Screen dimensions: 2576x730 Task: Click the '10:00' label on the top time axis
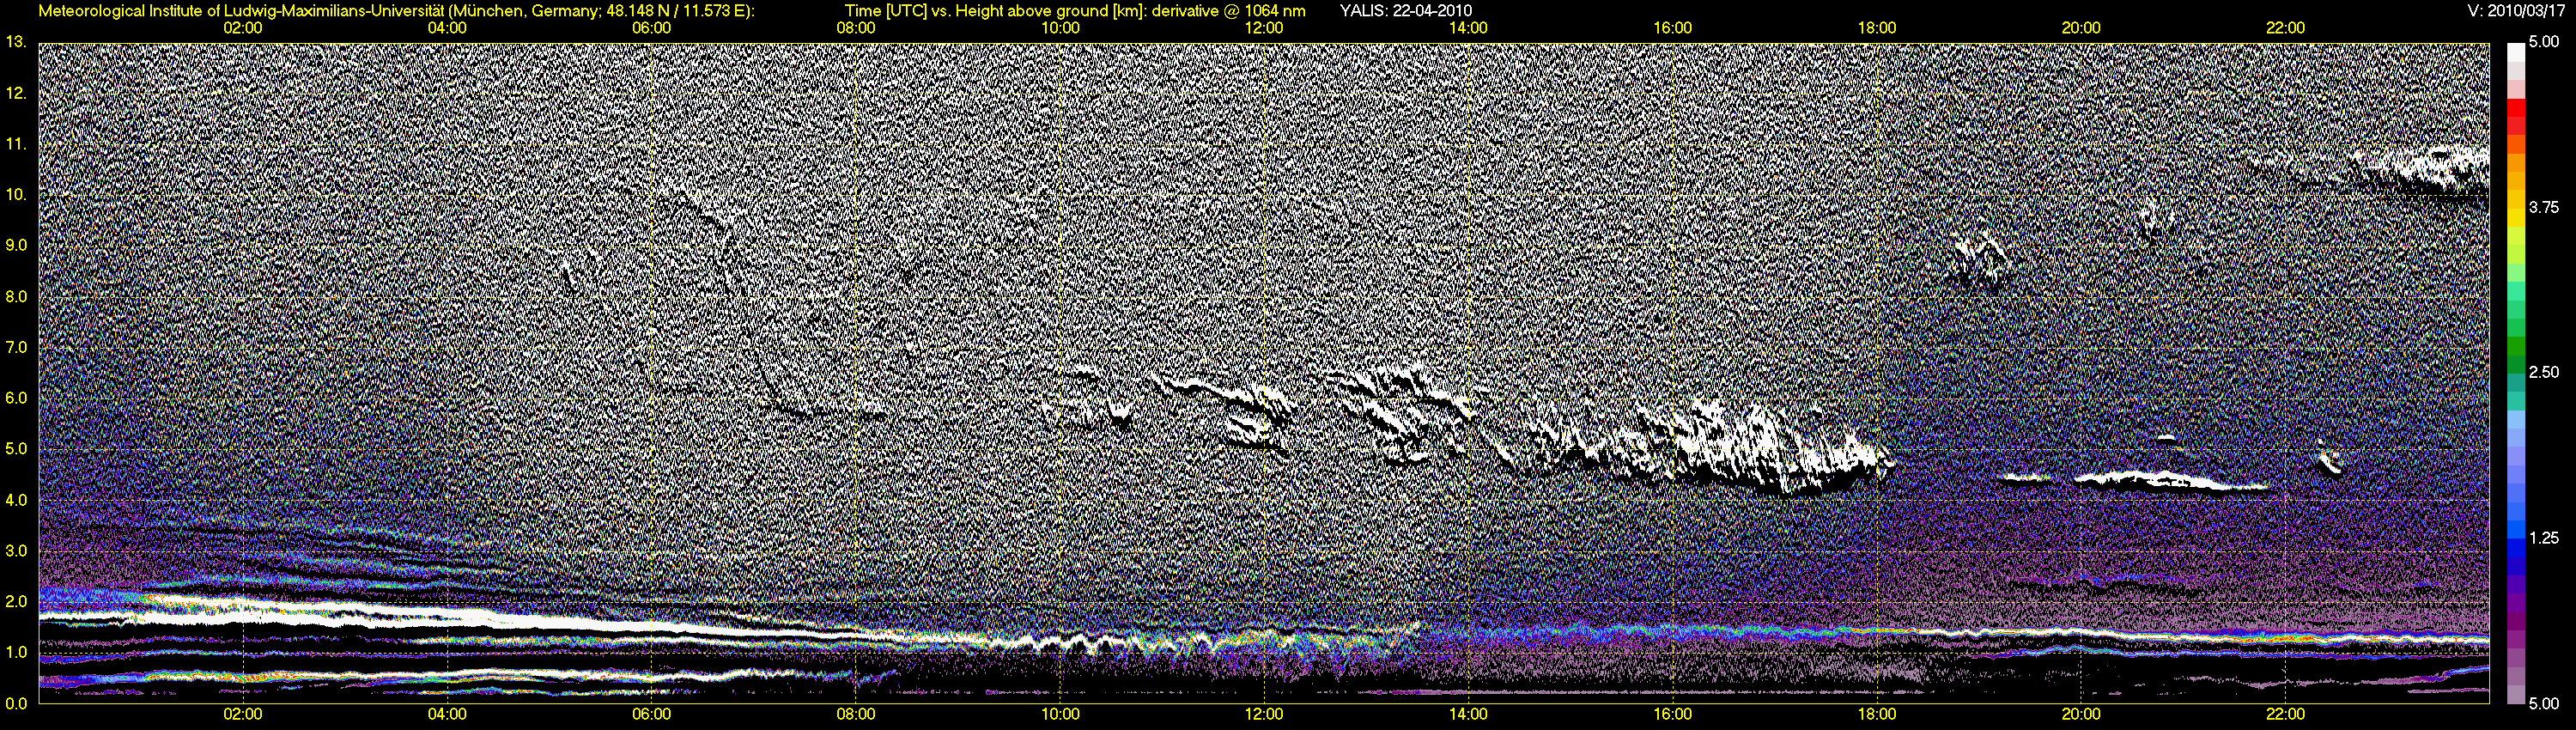point(1060,28)
